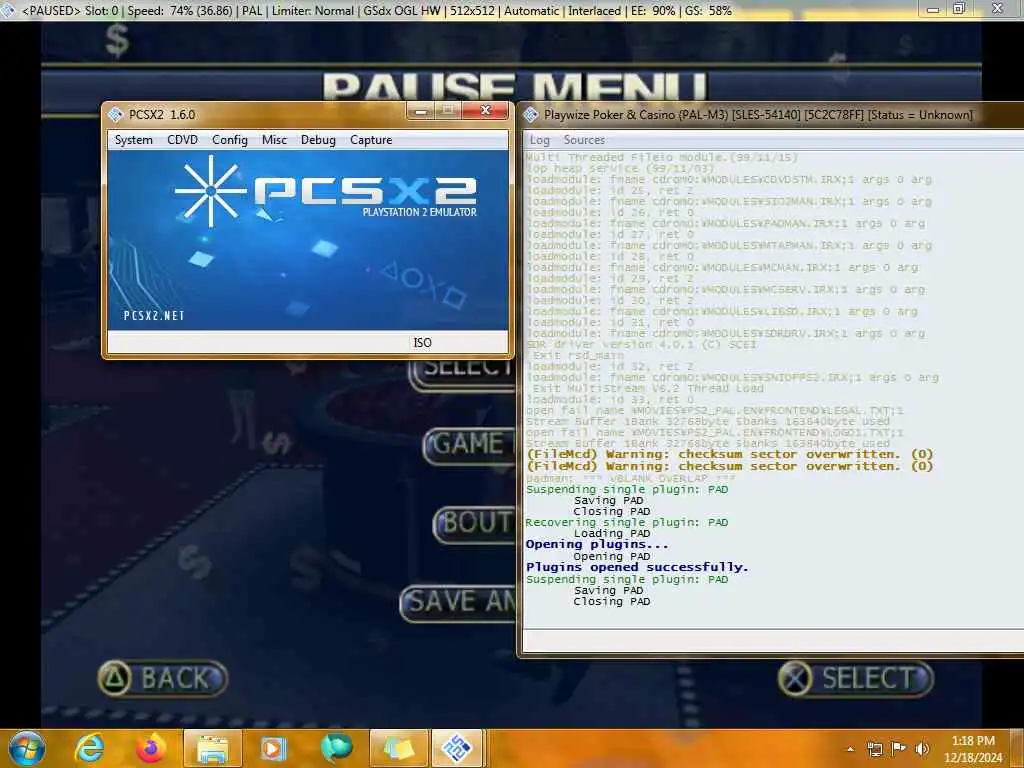Click the sticky notes taskbar icon
The height and width of the screenshot is (768, 1024).
398,748
